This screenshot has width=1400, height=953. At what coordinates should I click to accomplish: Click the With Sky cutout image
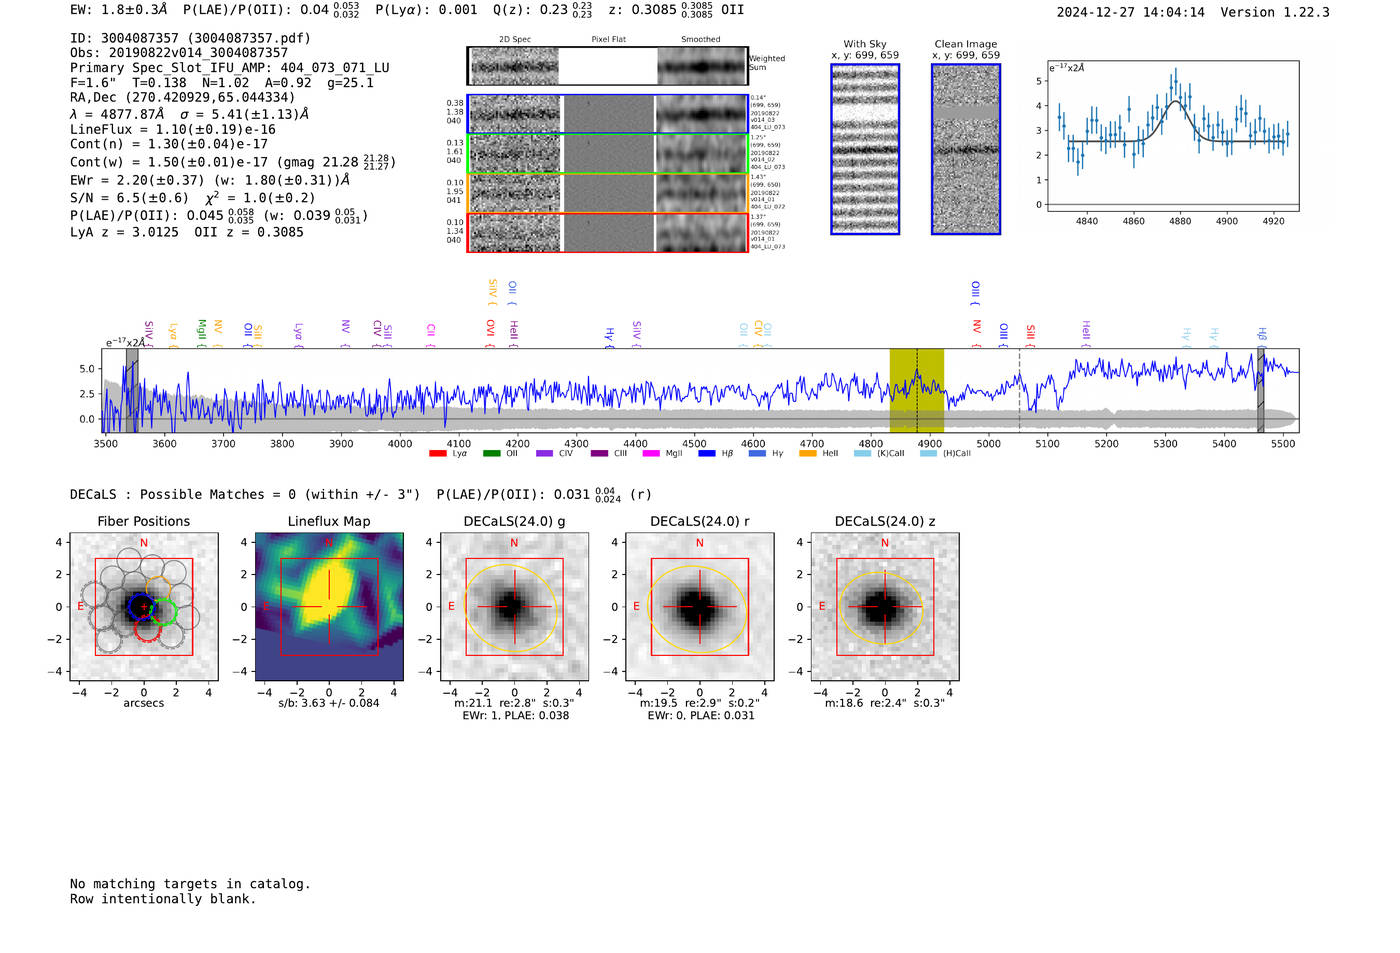[865, 149]
